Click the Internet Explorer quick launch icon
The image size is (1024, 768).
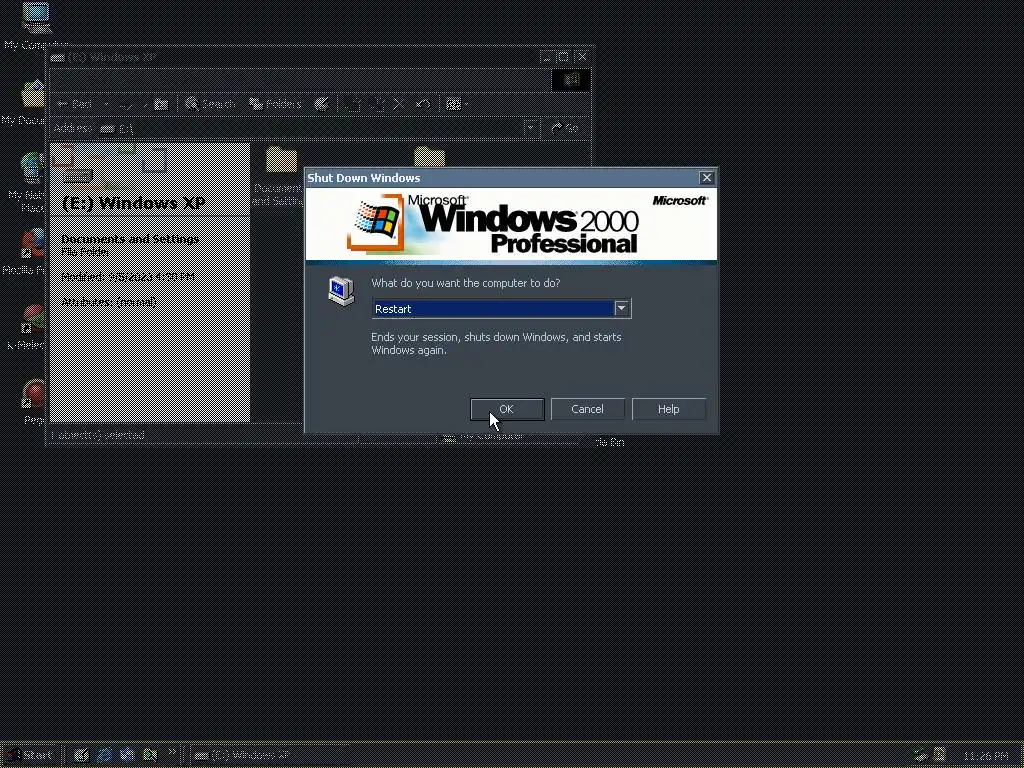[x=104, y=755]
